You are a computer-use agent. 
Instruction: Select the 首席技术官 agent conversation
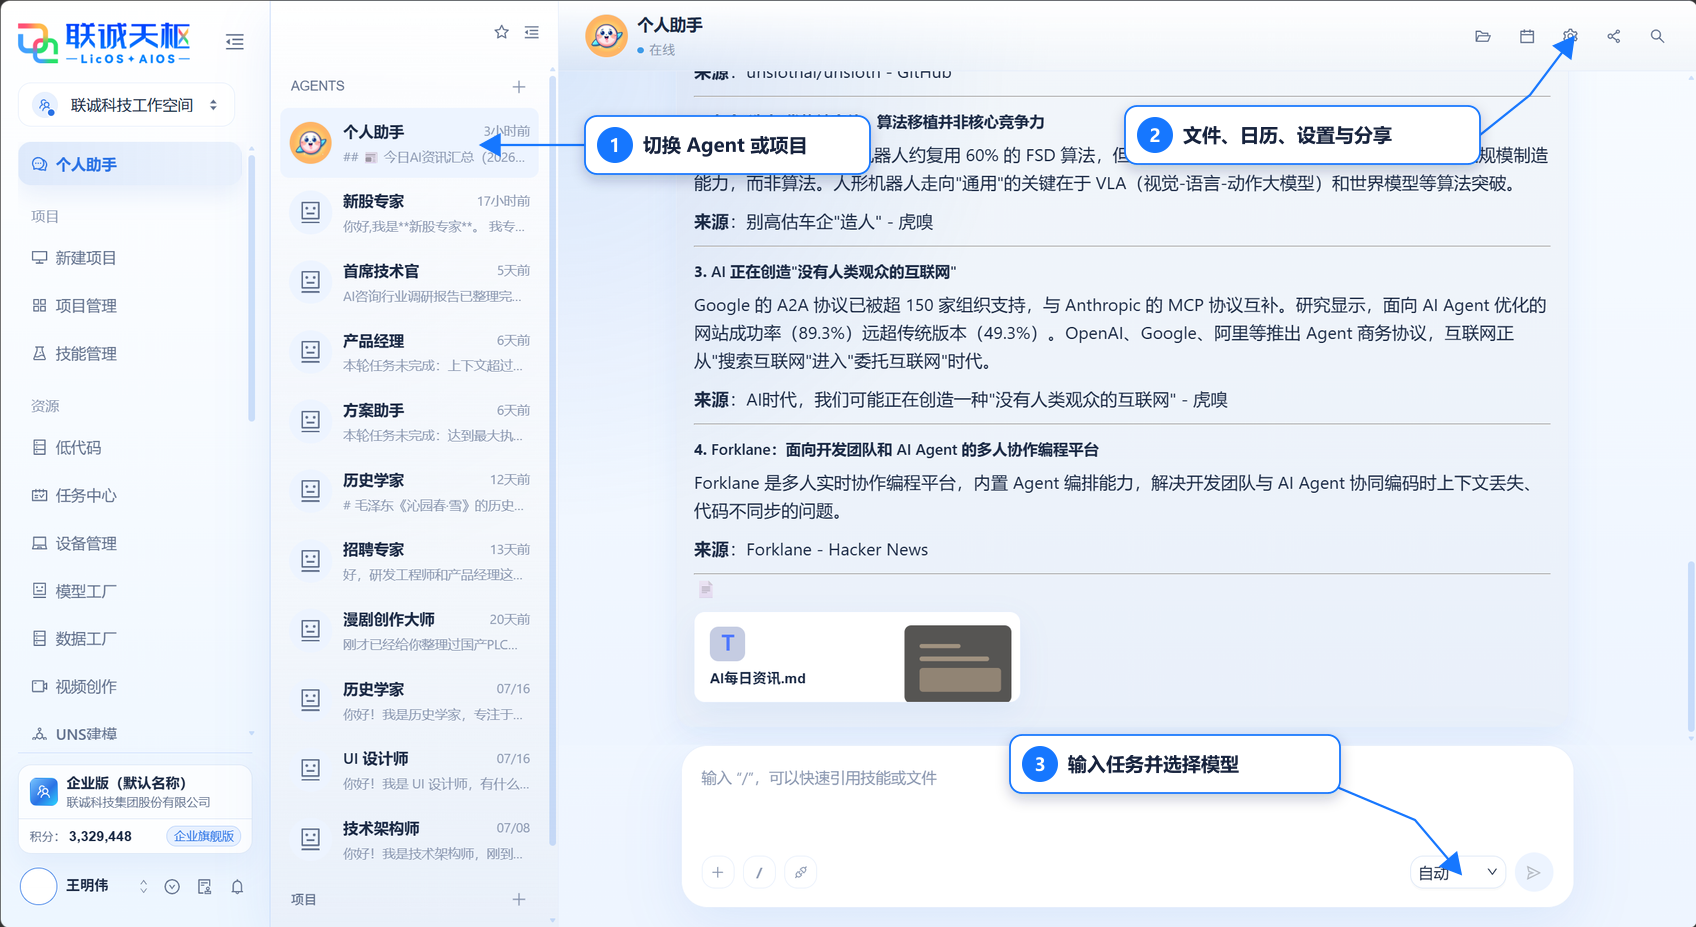click(x=409, y=283)
